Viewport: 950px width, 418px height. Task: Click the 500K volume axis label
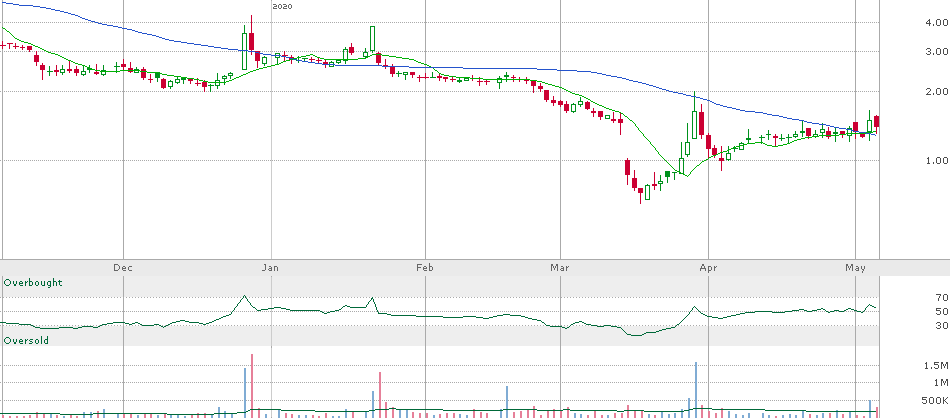936,401
